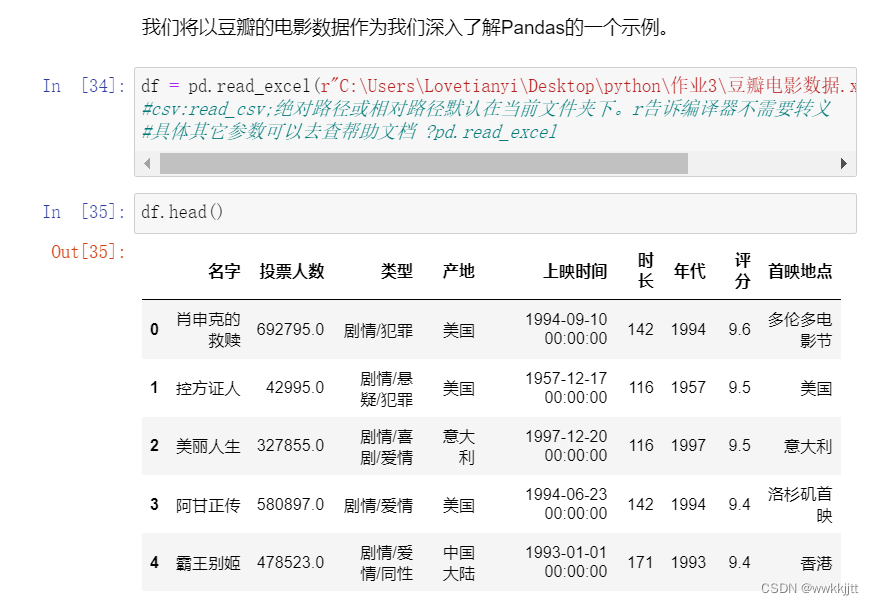Click release date 1994-09-10 00:00:00

pyautogui.click(x=566, y=329)
